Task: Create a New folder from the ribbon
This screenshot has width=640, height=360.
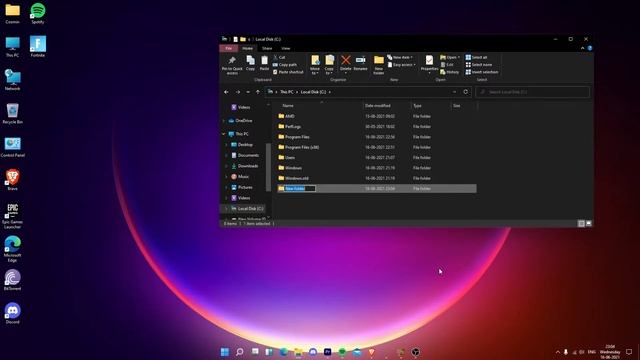Action: [x=379, y=65]
